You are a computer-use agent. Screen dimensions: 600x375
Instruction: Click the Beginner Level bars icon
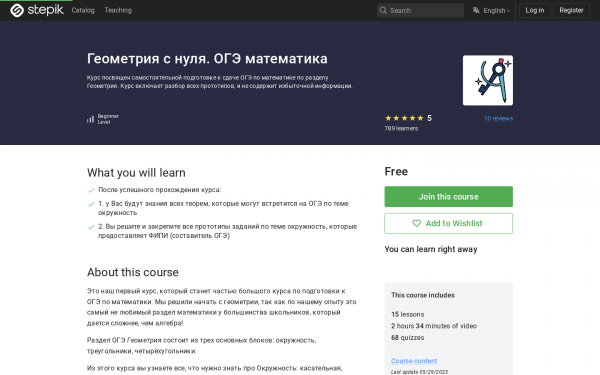click(x=90, y=119)
